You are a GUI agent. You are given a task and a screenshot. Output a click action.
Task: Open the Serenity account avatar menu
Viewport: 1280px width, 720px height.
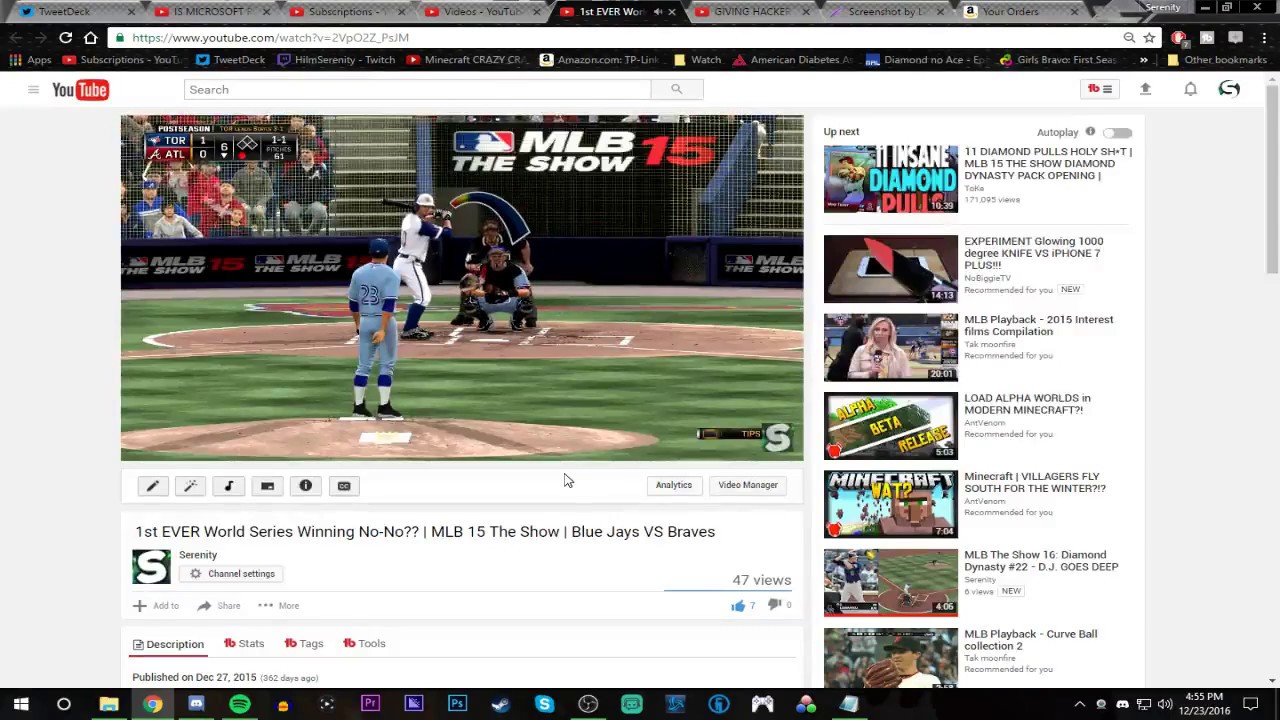tap(1229, 89)
